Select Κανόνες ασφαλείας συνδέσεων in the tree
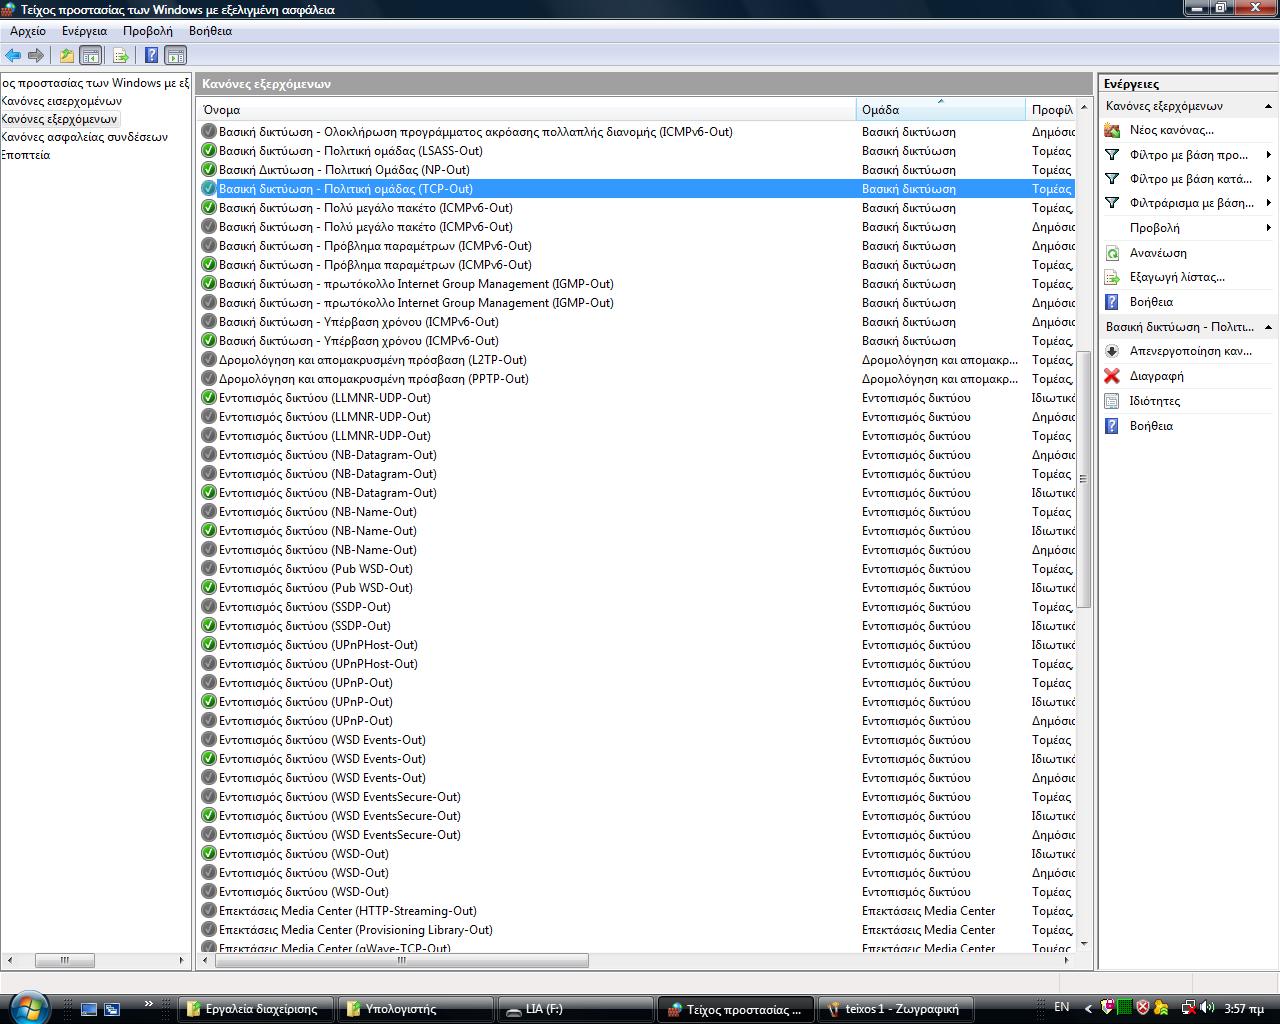Image resolution: width=1280 pixels, height=1024 pixels. (85, 137)
